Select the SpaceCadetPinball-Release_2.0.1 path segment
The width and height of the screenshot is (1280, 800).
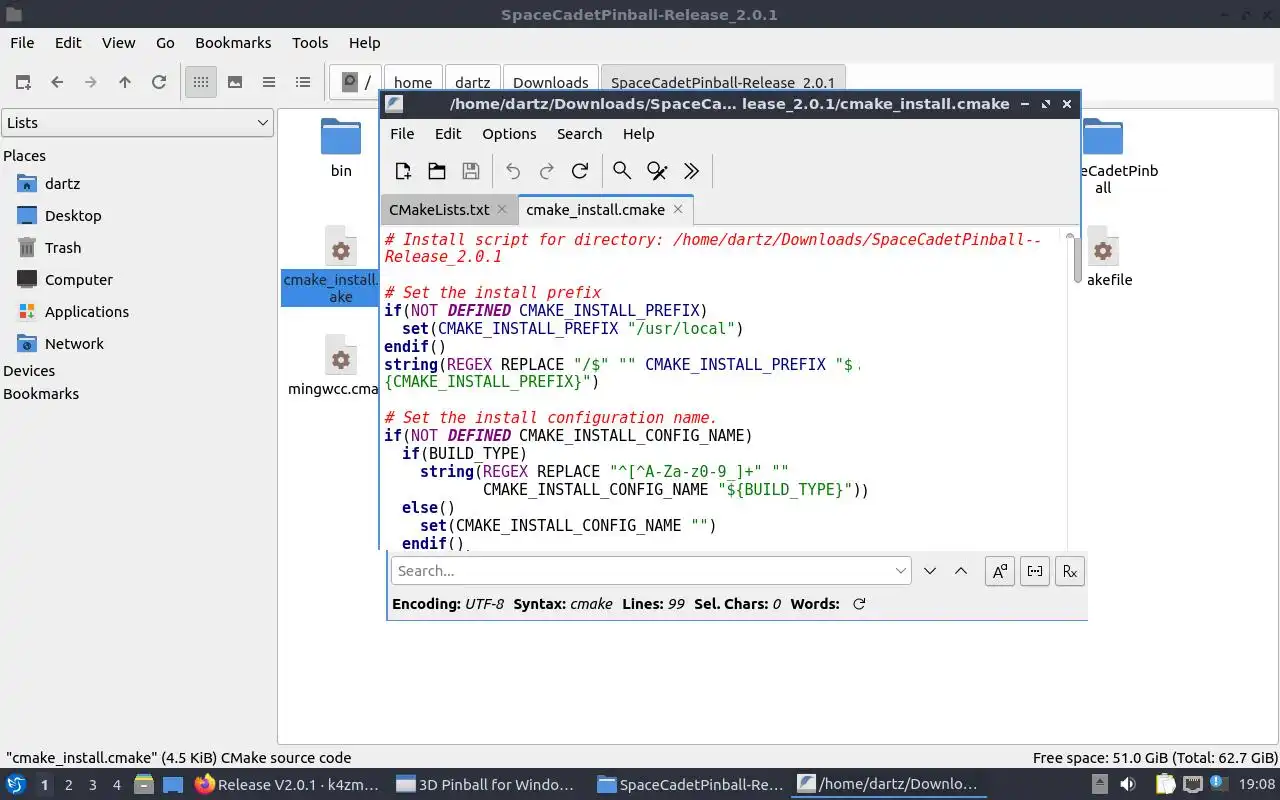[x=723, y=82]
